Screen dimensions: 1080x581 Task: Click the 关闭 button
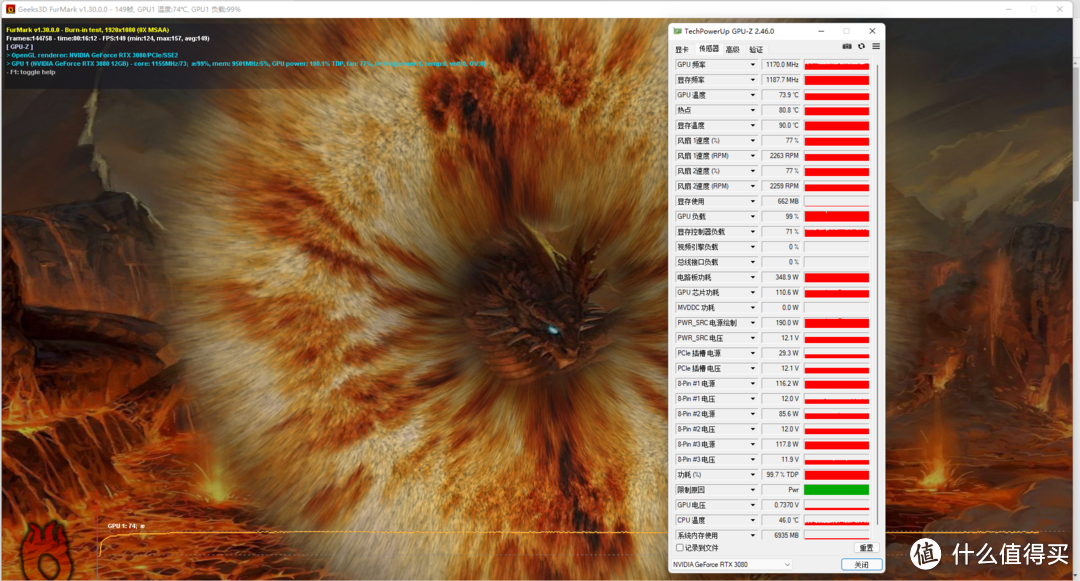[861, 564]
